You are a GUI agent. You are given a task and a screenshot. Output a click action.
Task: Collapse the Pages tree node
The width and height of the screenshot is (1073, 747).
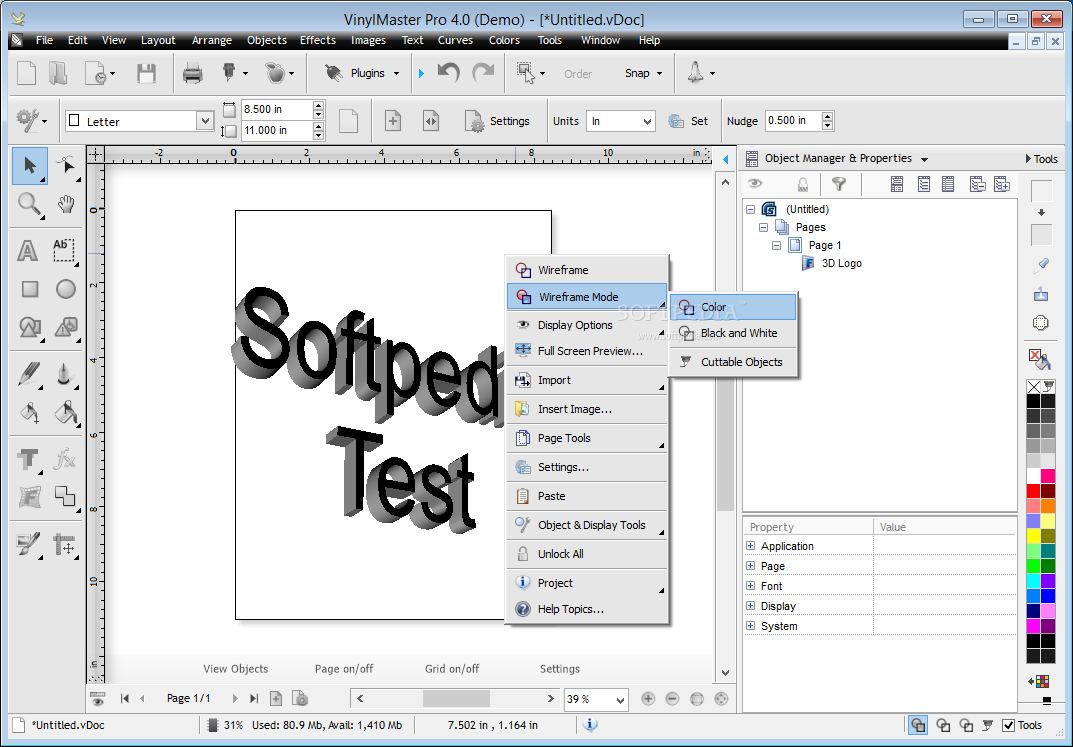click(764, 227)
